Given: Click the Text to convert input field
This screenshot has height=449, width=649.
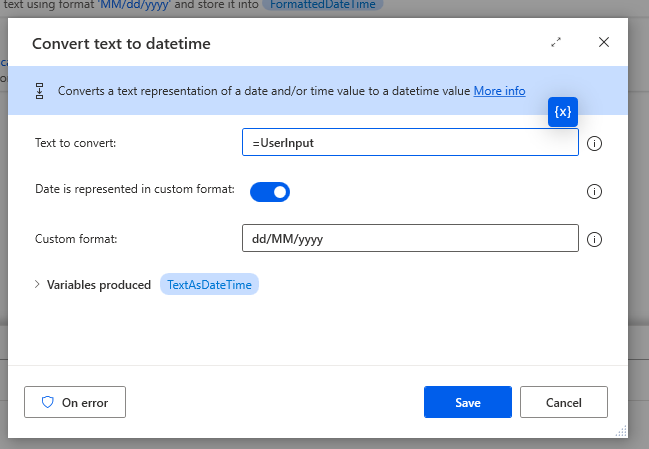Looking at the screenshot, I should pos(410,142).
